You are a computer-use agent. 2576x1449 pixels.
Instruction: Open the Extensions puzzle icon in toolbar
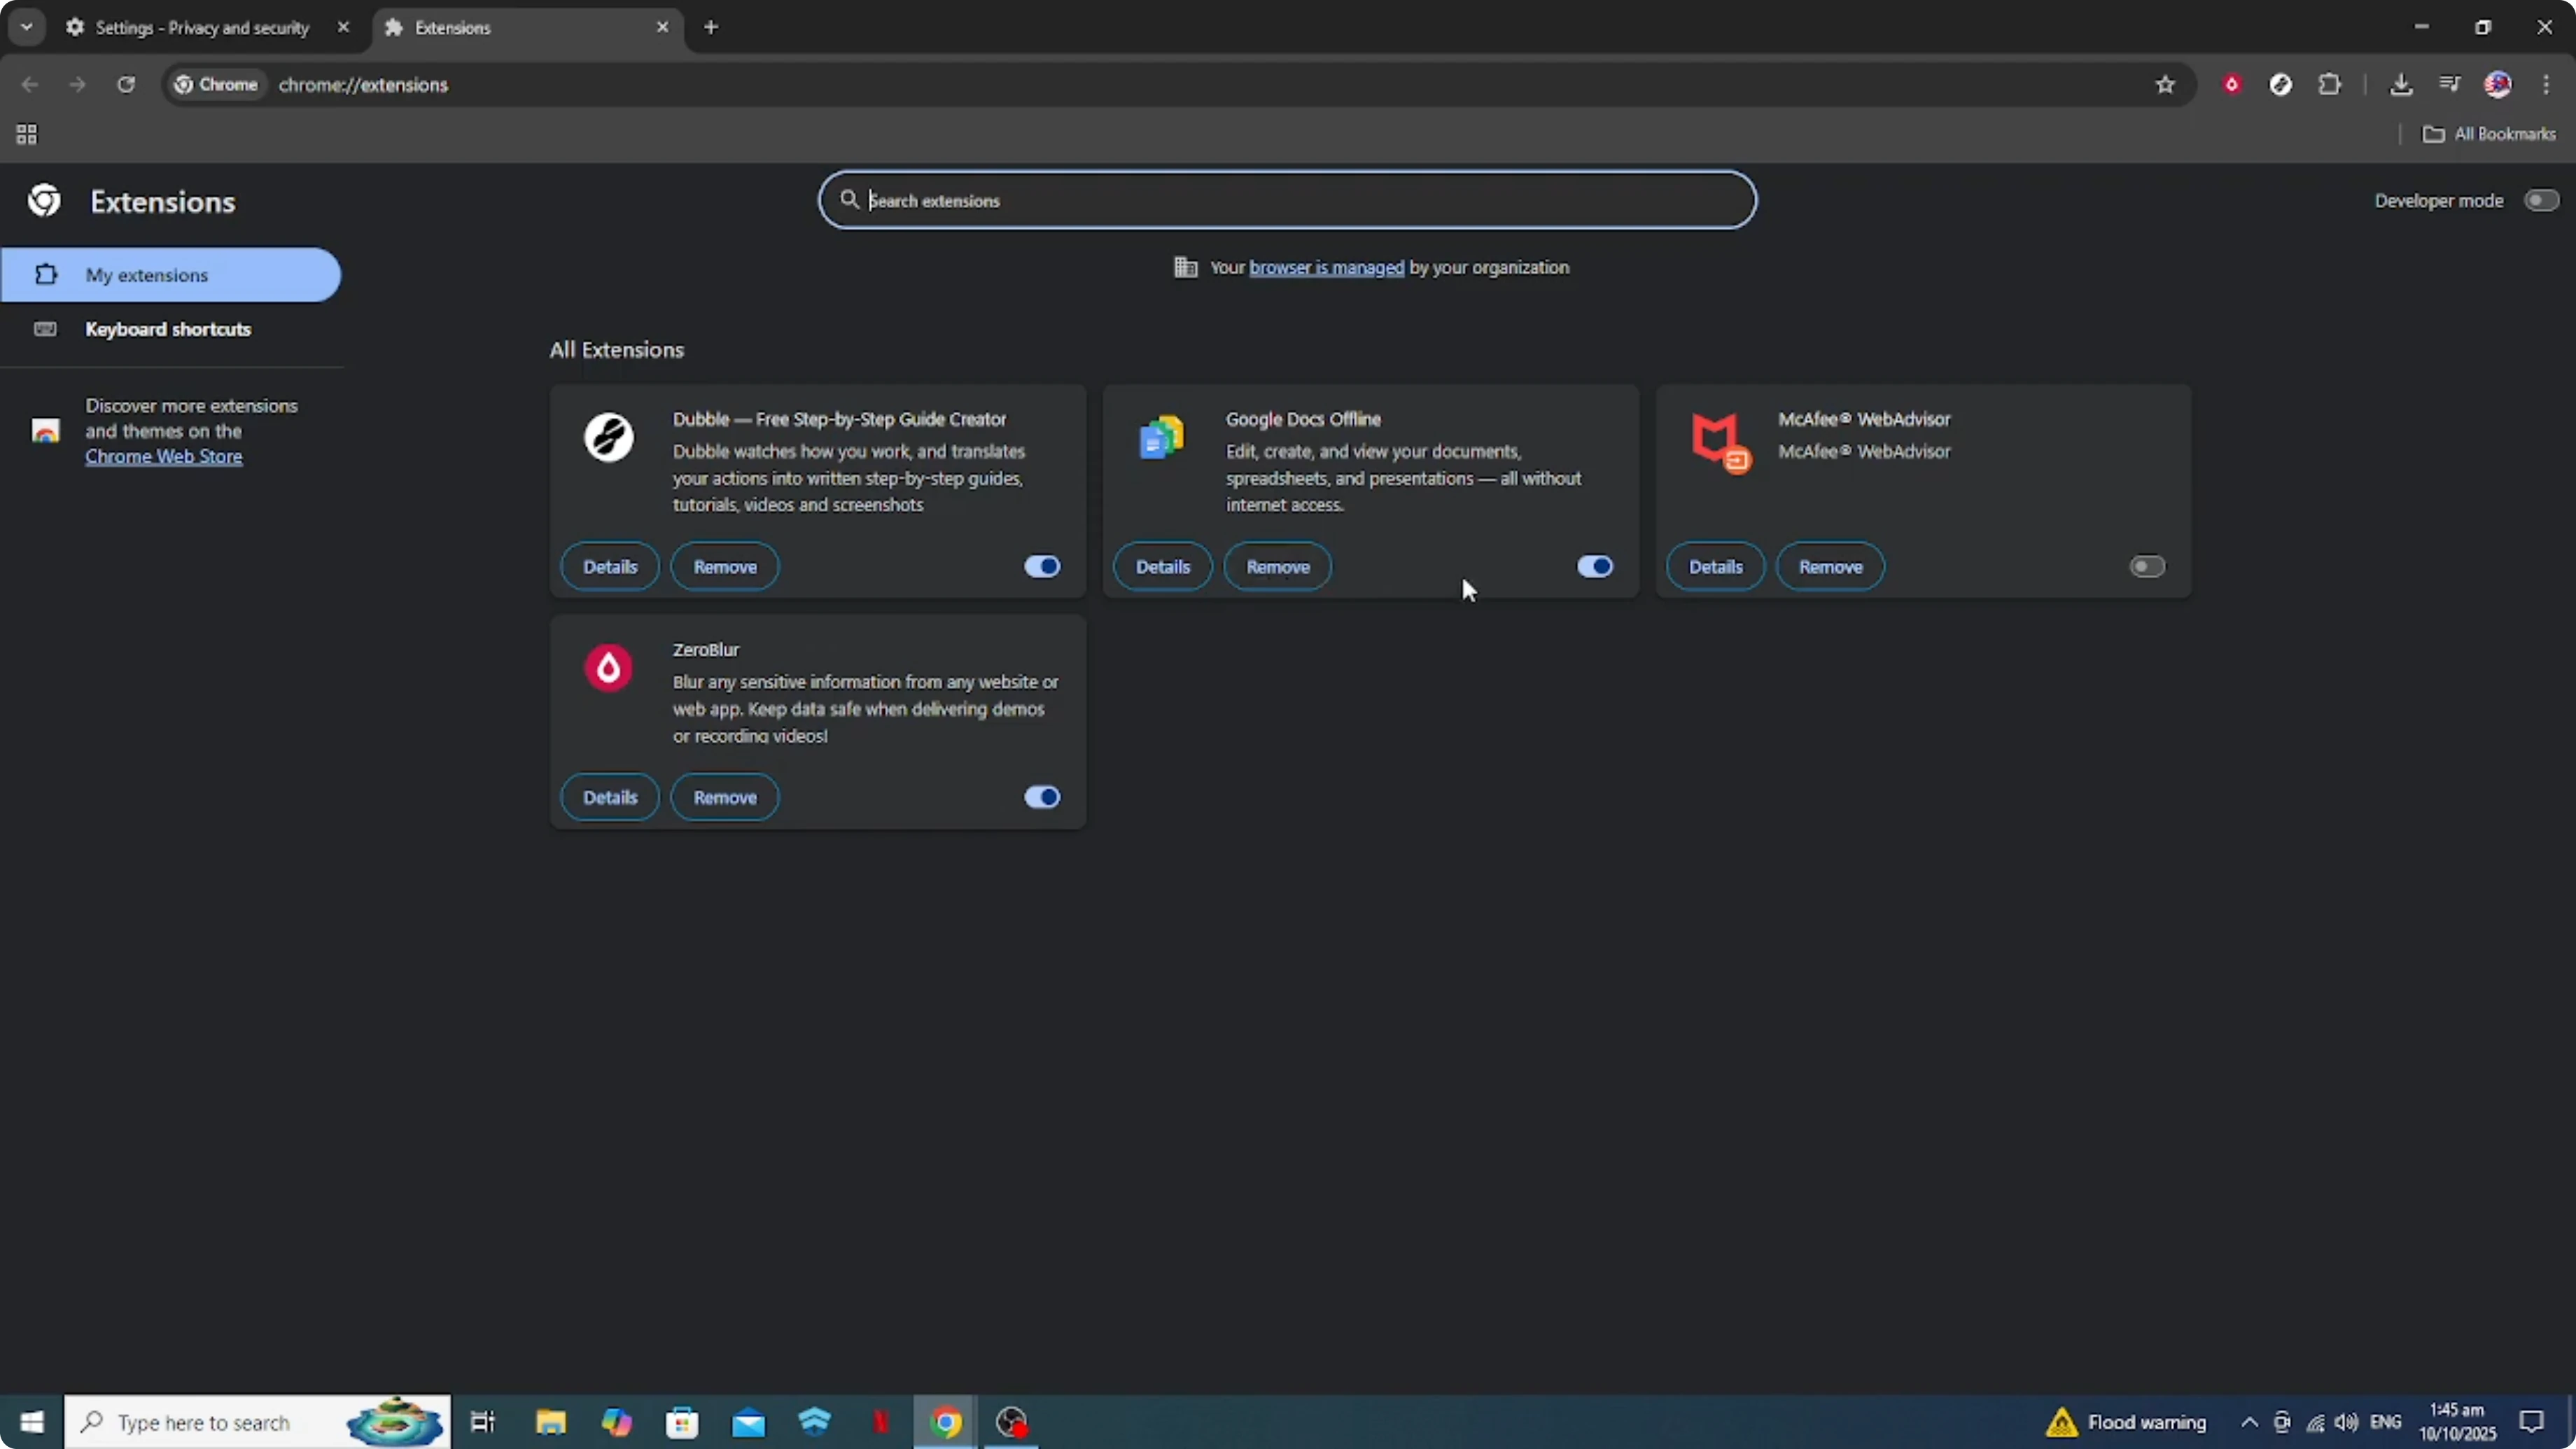pyautogui.click(x=2331, y=85)
